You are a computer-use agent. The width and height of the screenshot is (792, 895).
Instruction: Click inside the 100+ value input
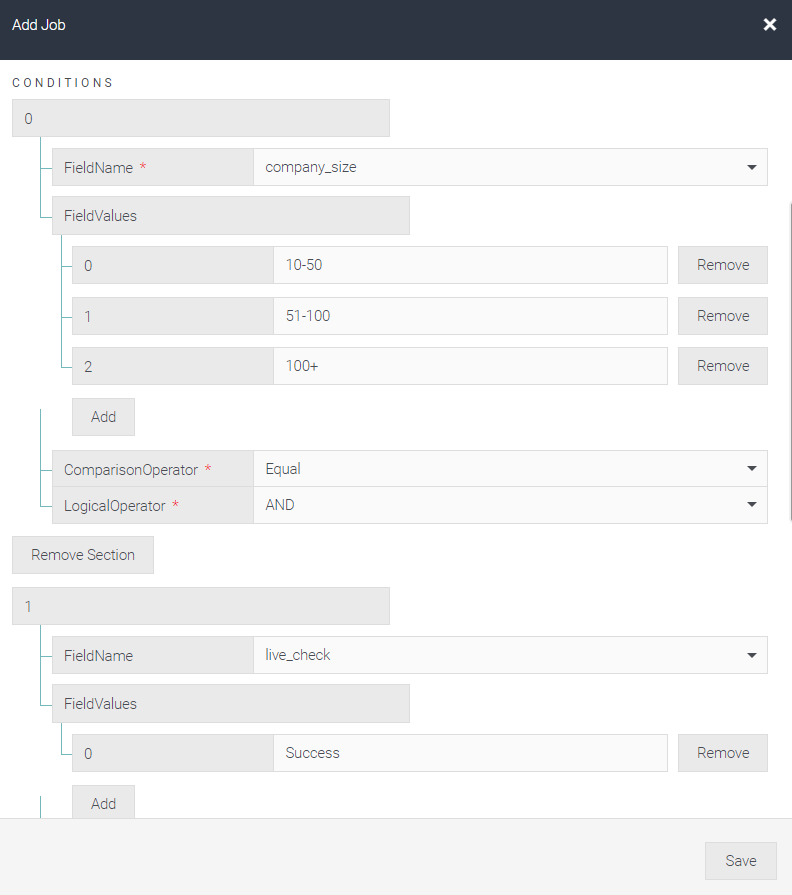pos(470,365)
